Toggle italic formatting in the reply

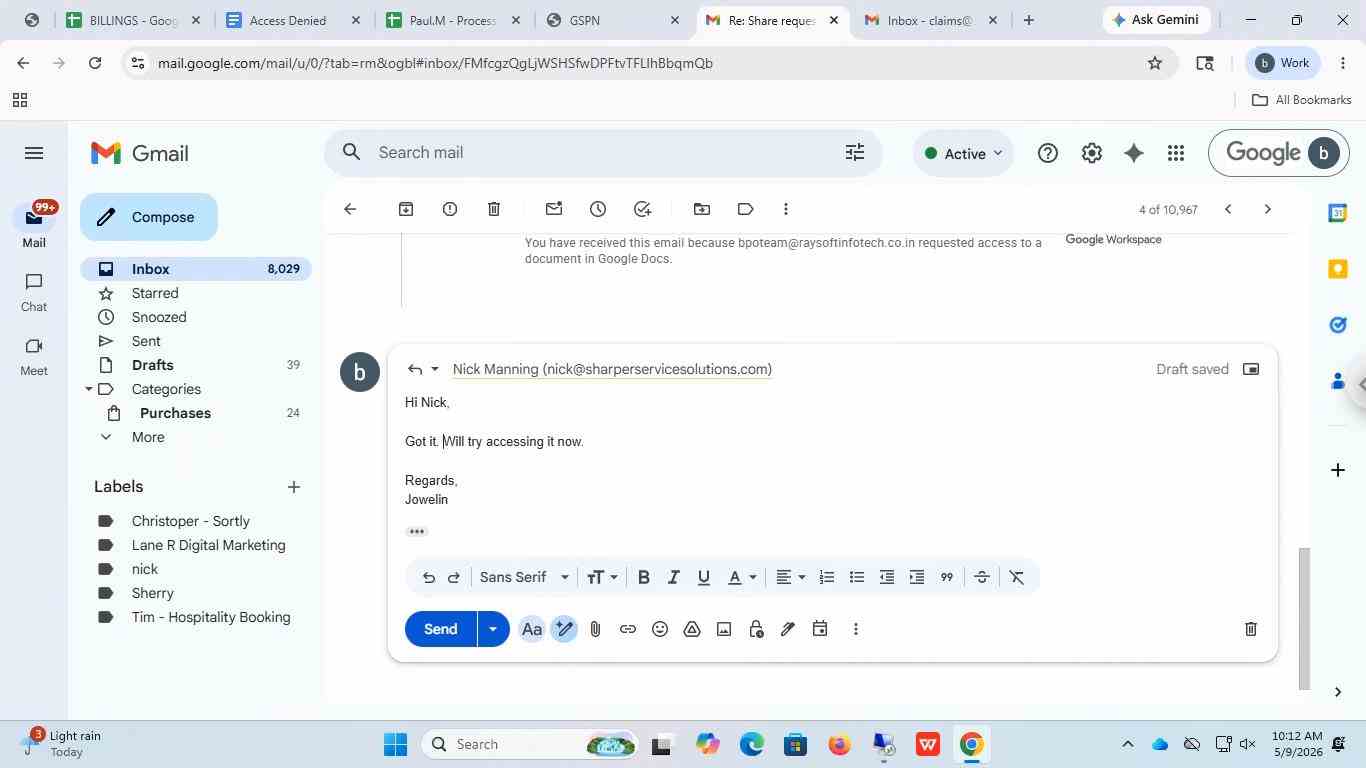coord(674,577)
